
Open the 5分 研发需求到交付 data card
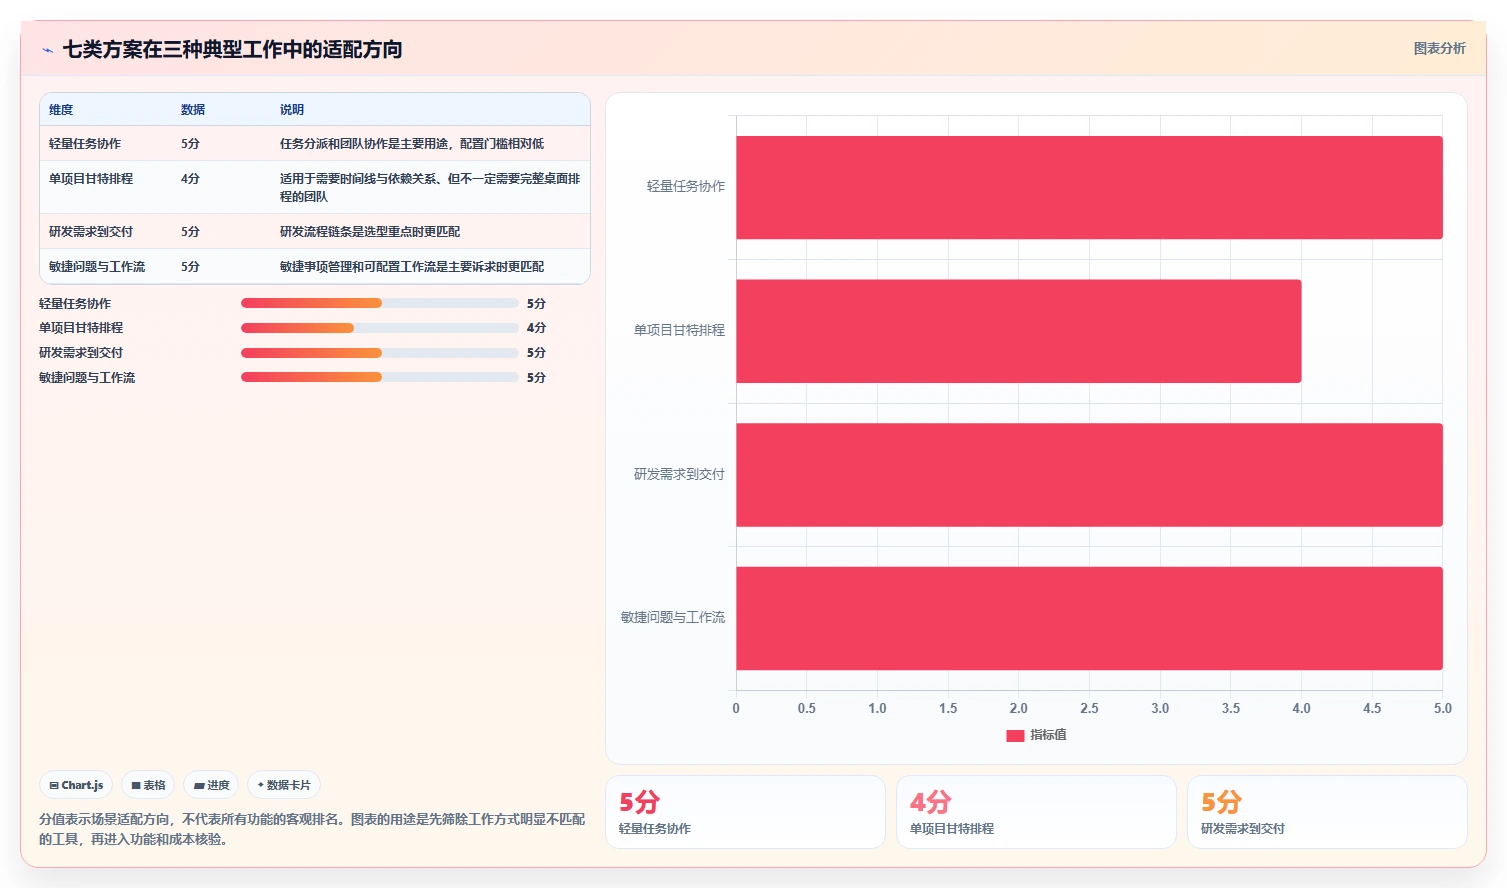(1327, 812)
